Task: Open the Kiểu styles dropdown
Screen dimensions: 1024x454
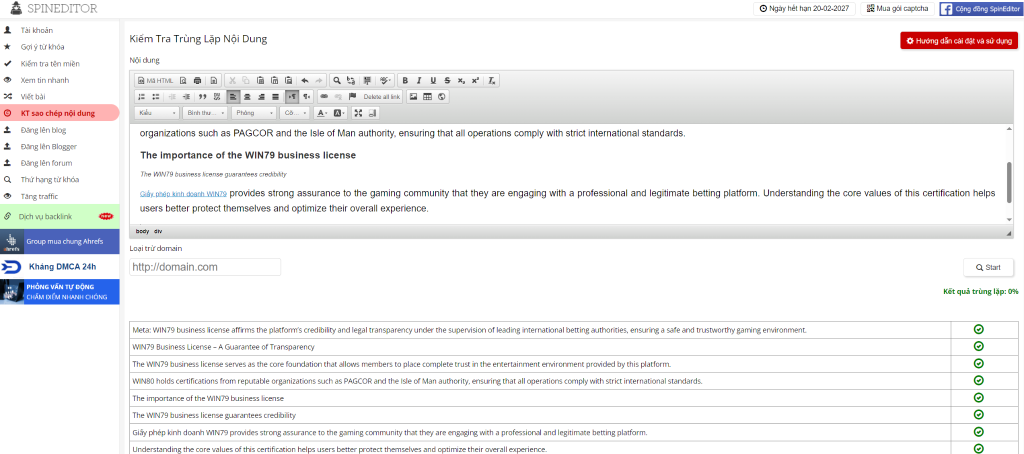Action: [x=157, y=113]
